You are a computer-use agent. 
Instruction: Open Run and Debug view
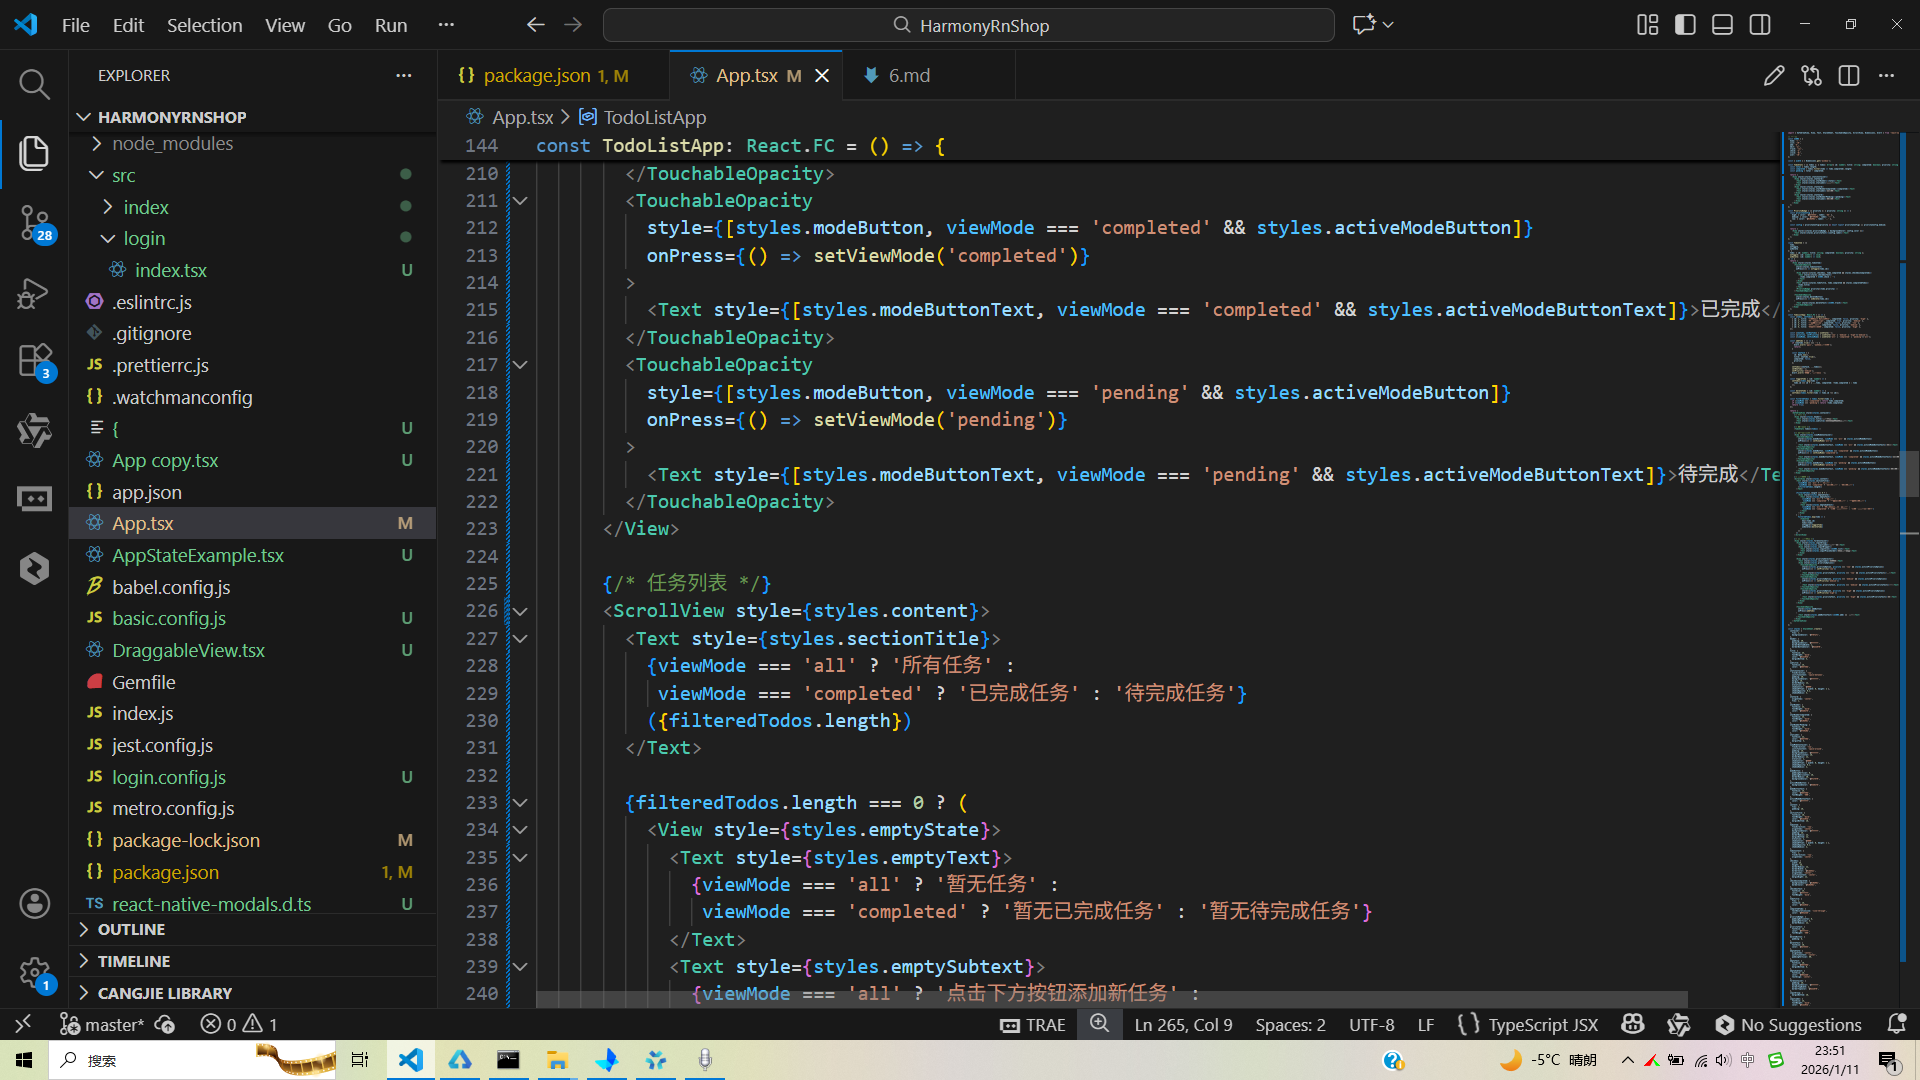[34, 293]
